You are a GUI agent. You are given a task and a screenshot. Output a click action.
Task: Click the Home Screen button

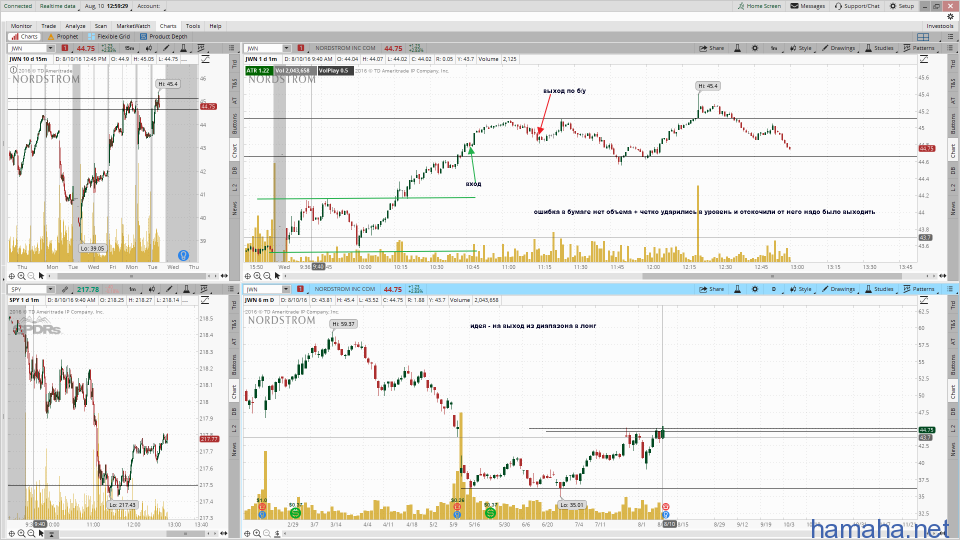[759, 6]
